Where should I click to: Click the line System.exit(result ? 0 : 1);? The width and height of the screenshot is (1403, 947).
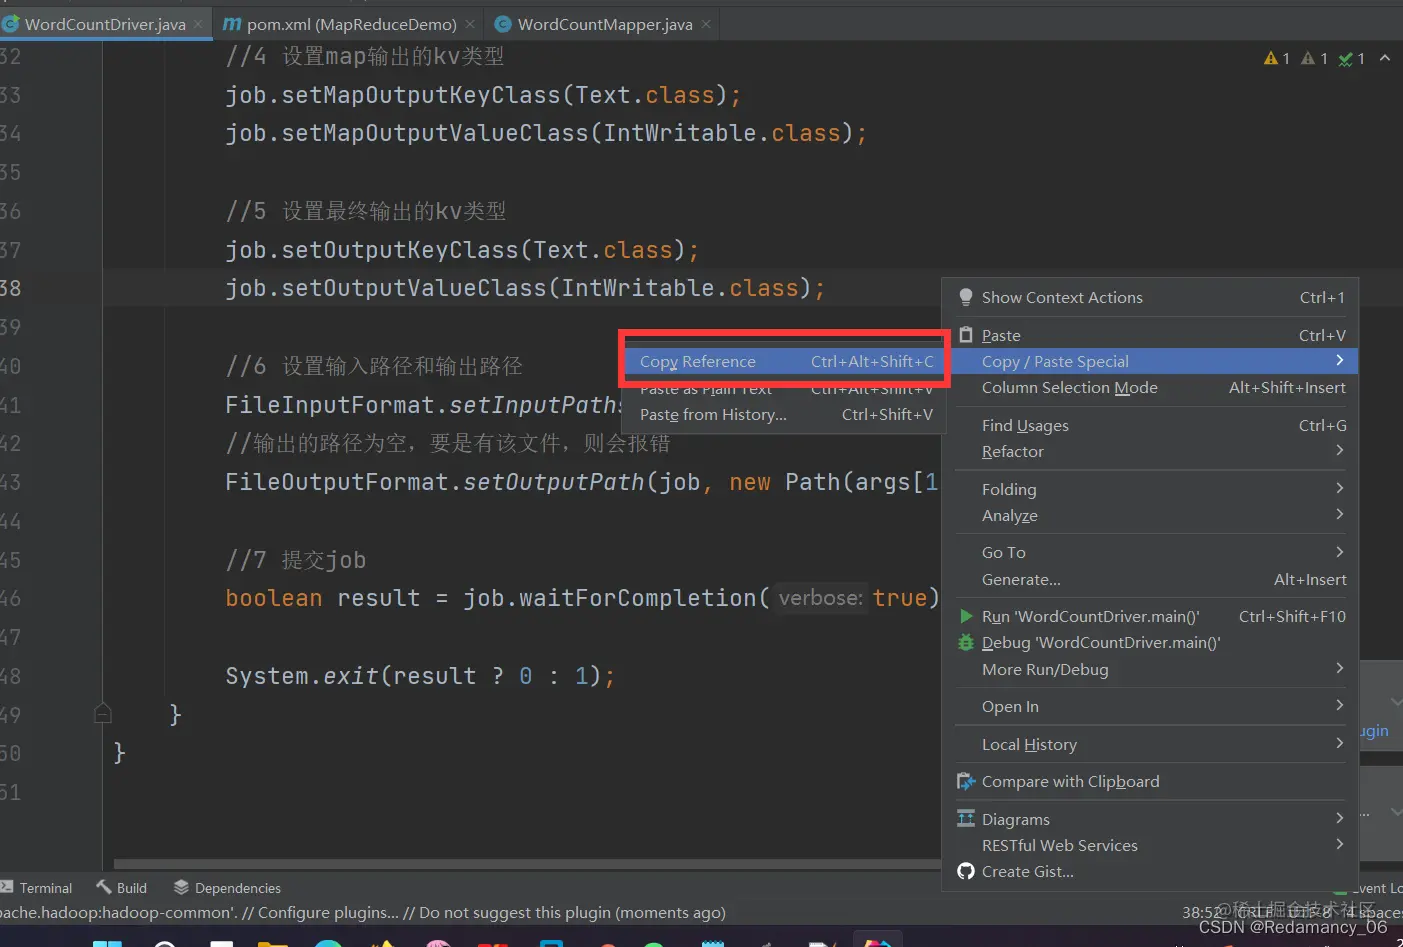pos(420,676)
